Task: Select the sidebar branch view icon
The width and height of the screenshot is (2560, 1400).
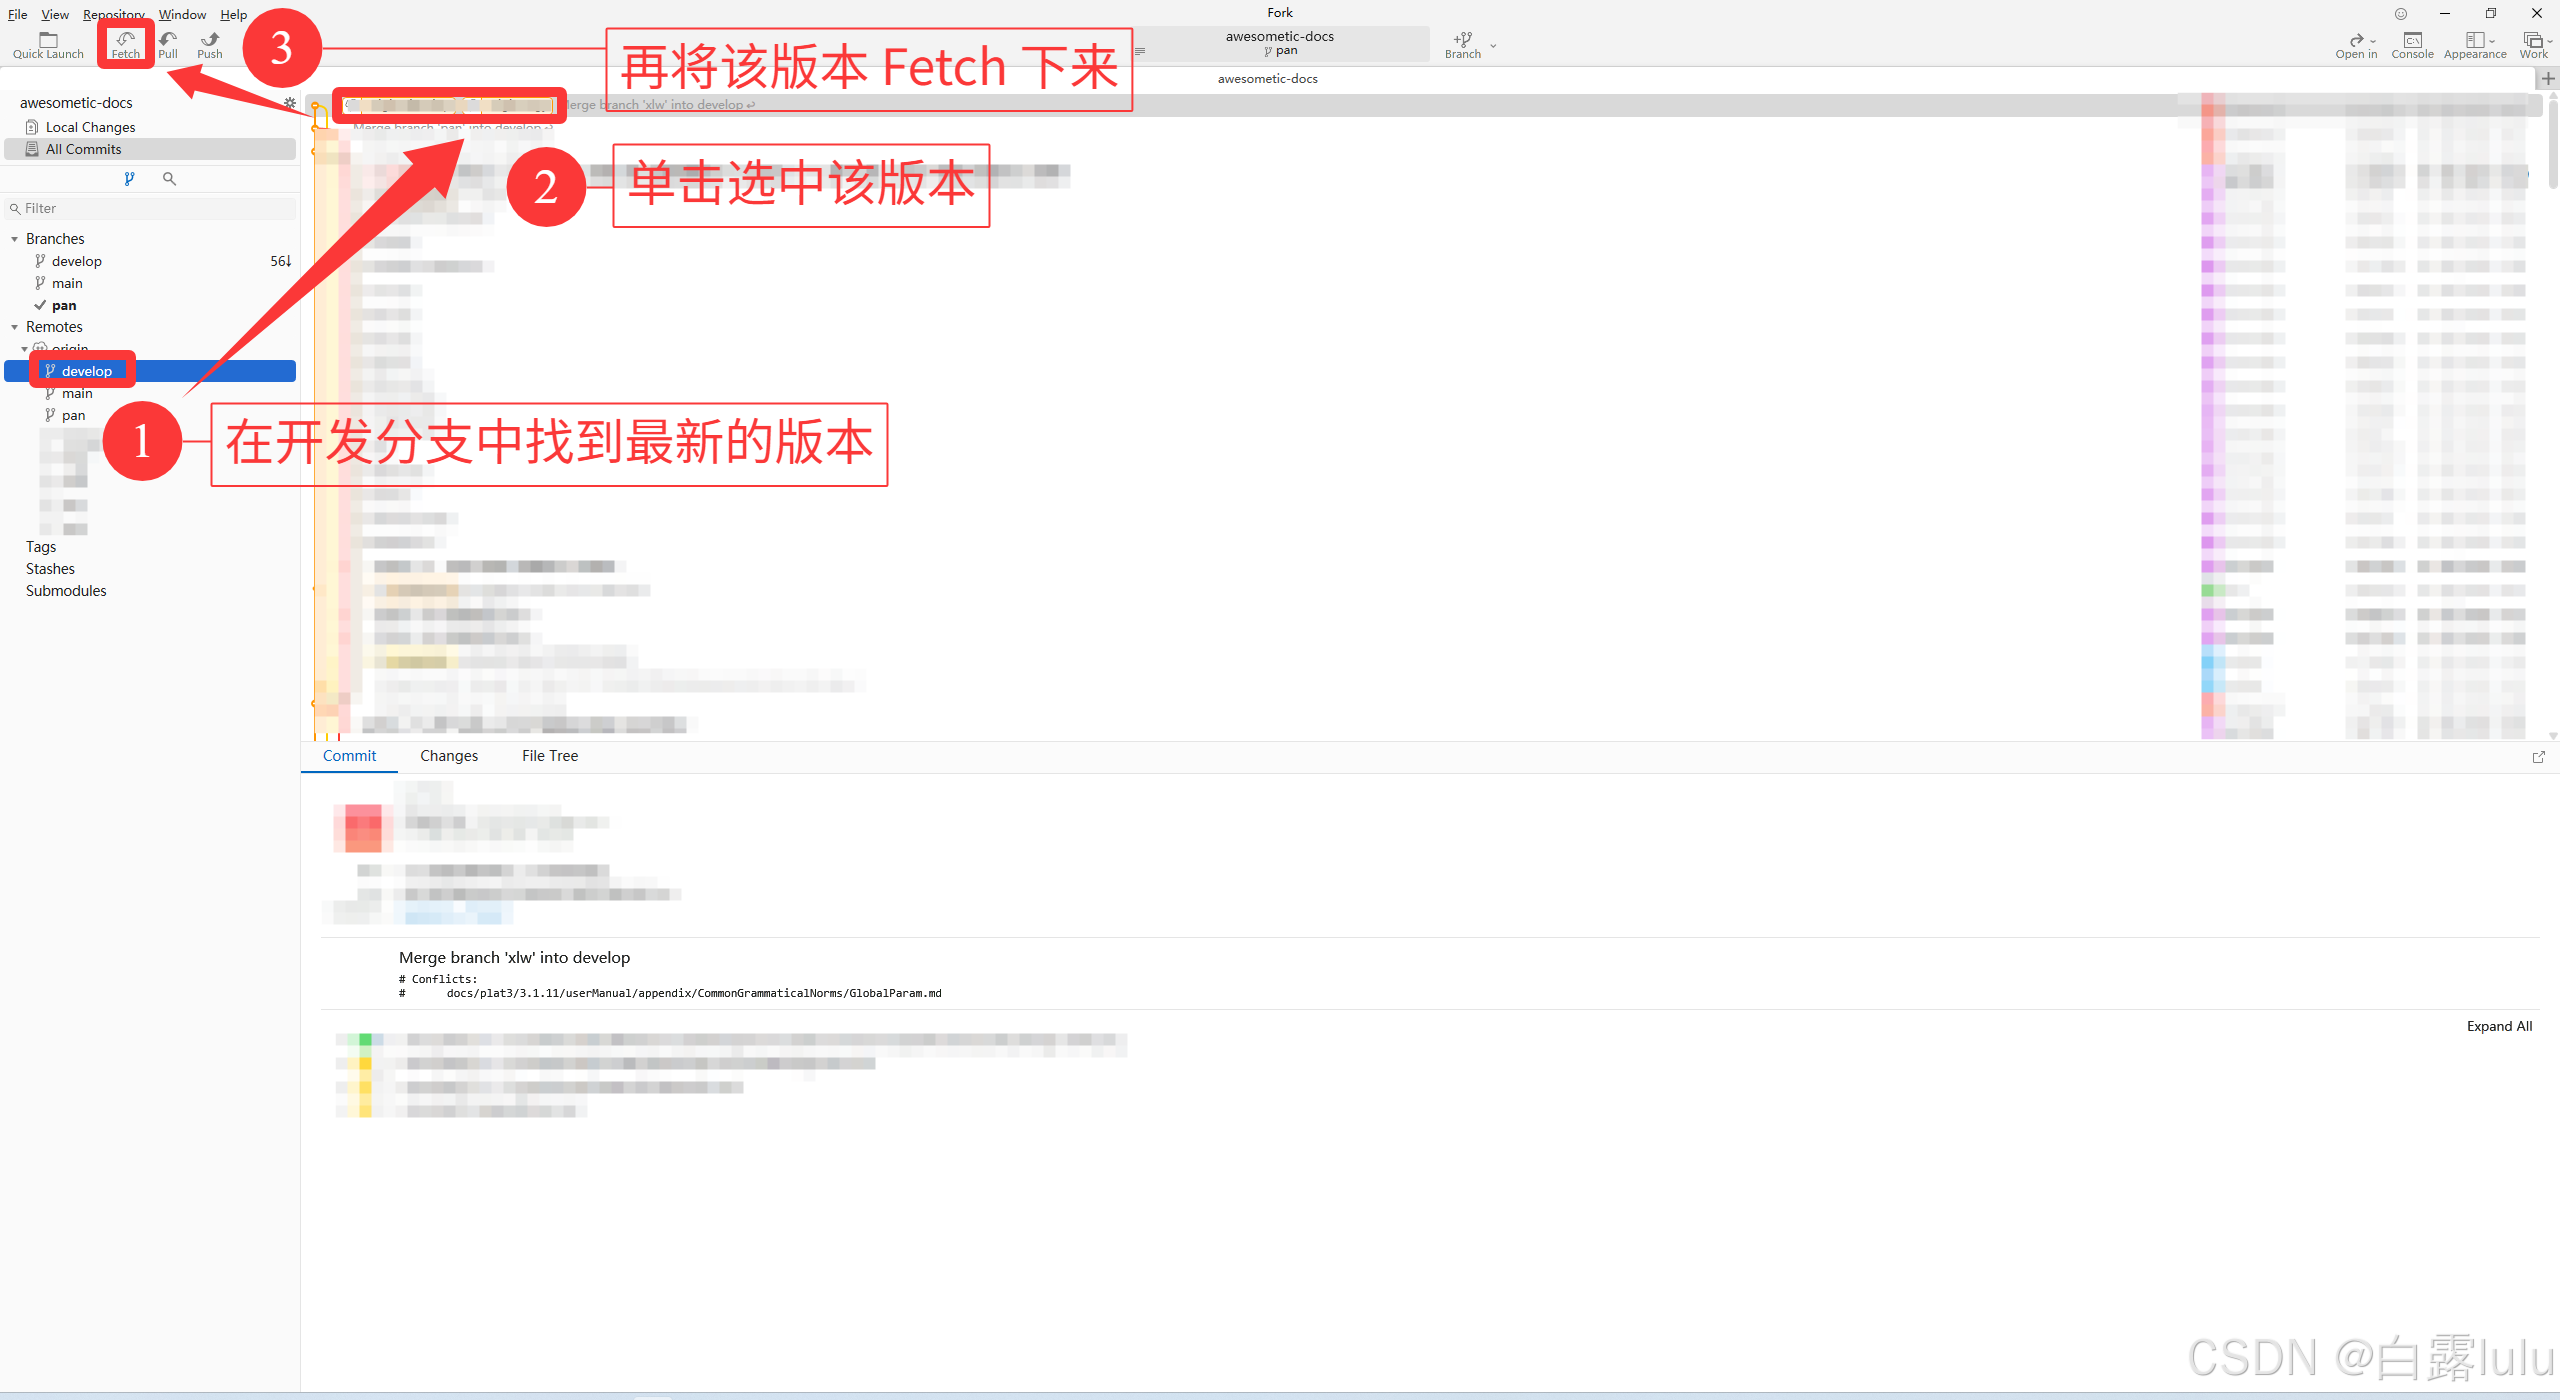Action: click(129, 179)
